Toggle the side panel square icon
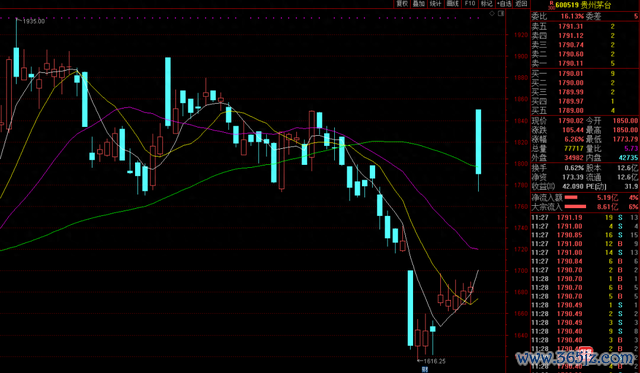 point(501,13)
